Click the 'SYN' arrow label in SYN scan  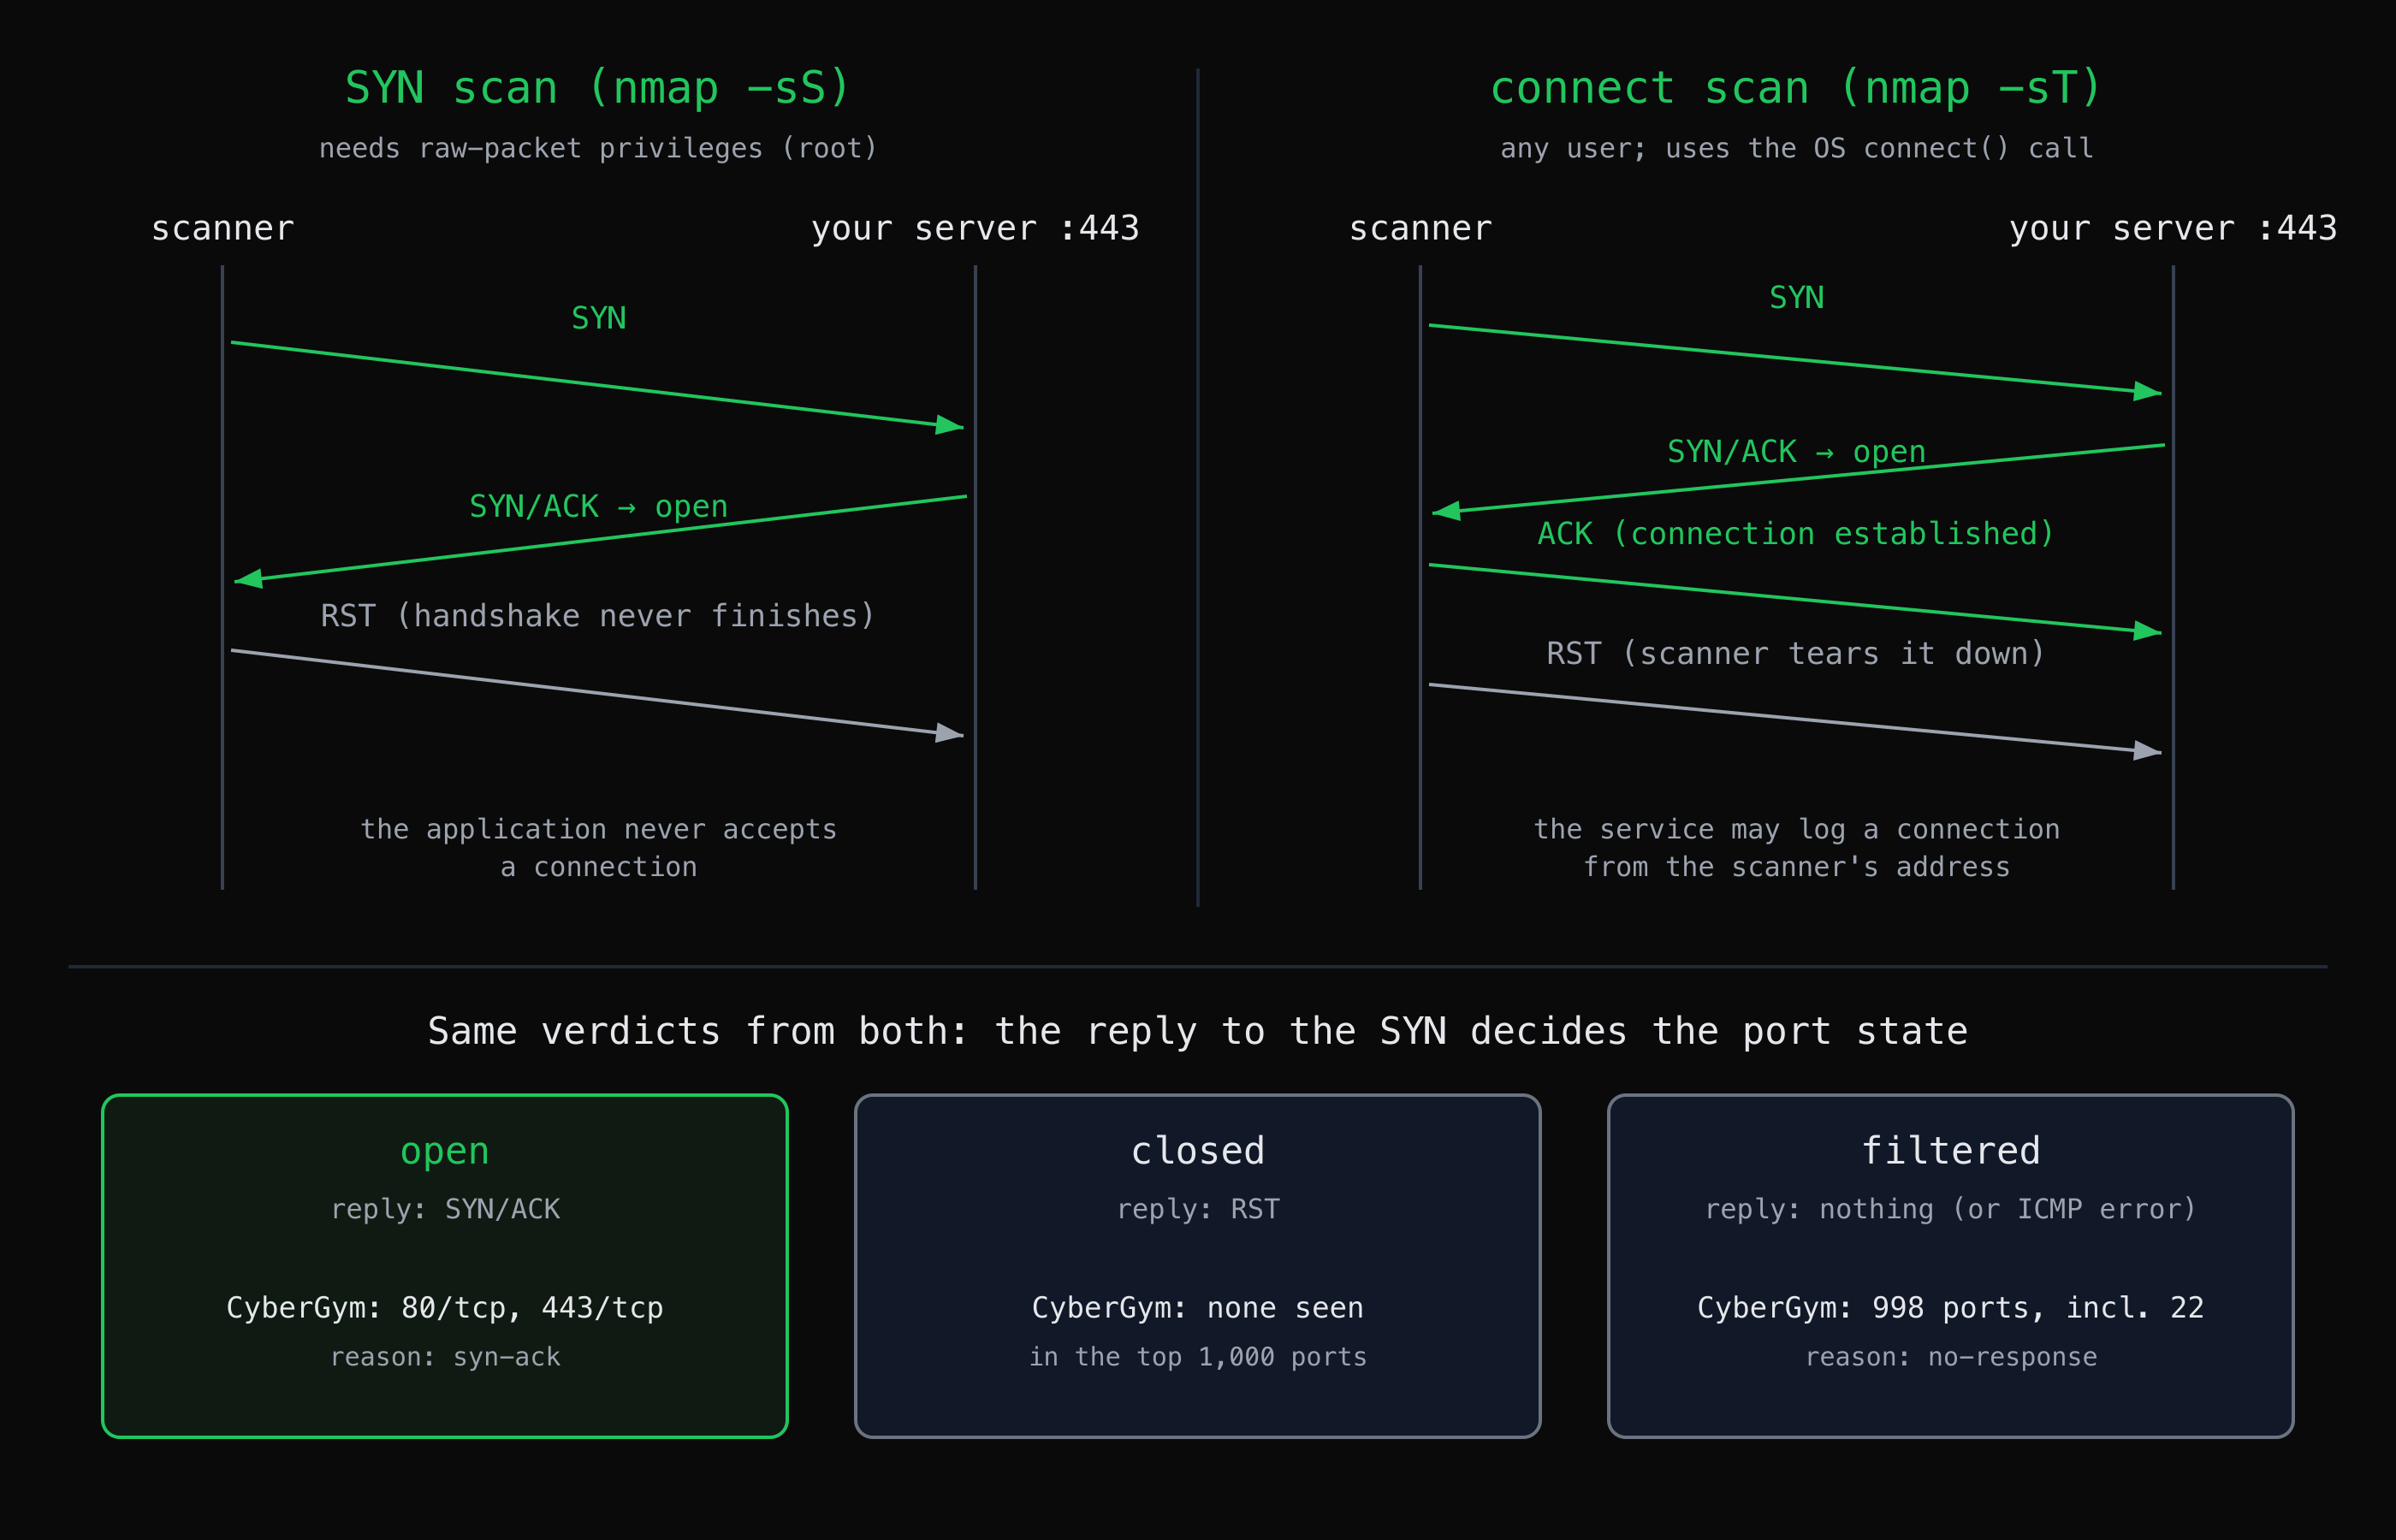(598, 318)
